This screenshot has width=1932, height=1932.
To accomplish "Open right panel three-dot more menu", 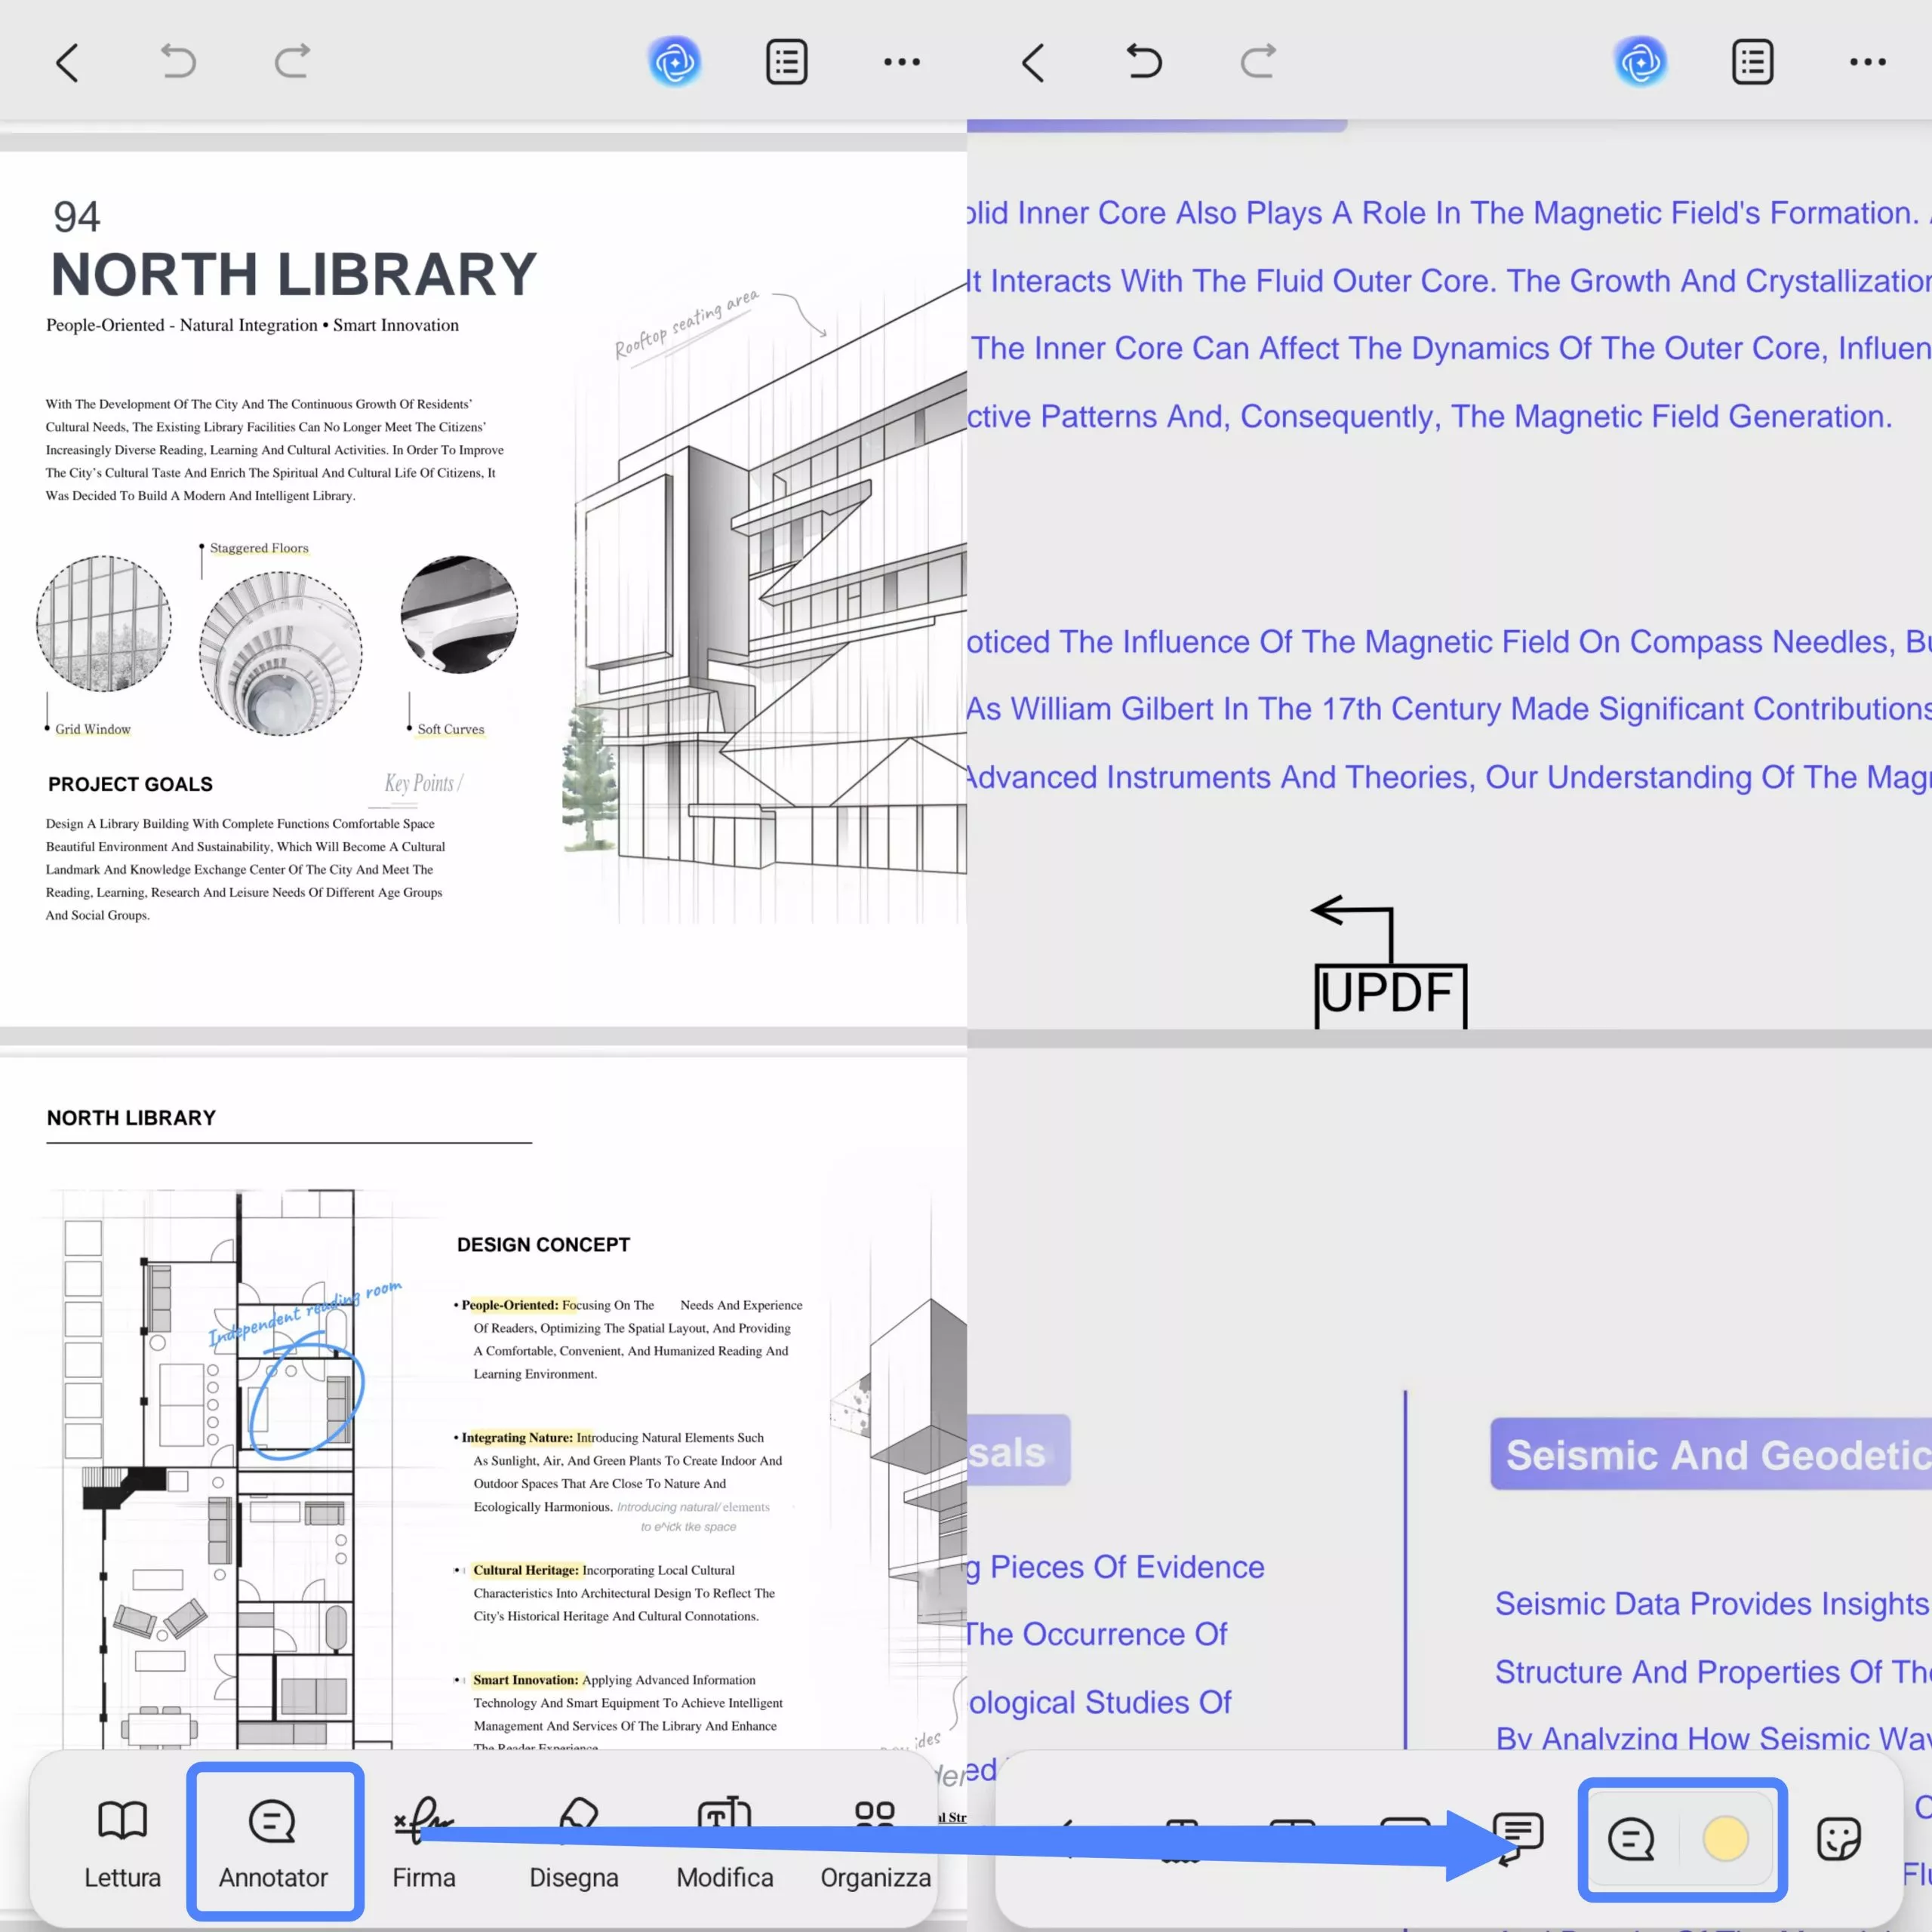I will click(1867, 62).
